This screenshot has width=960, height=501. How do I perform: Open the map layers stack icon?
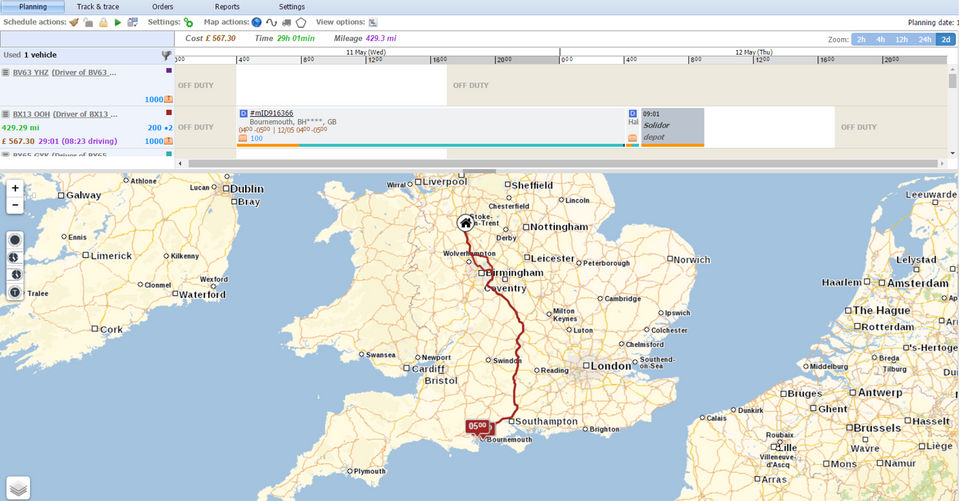[x=18, y=488]
